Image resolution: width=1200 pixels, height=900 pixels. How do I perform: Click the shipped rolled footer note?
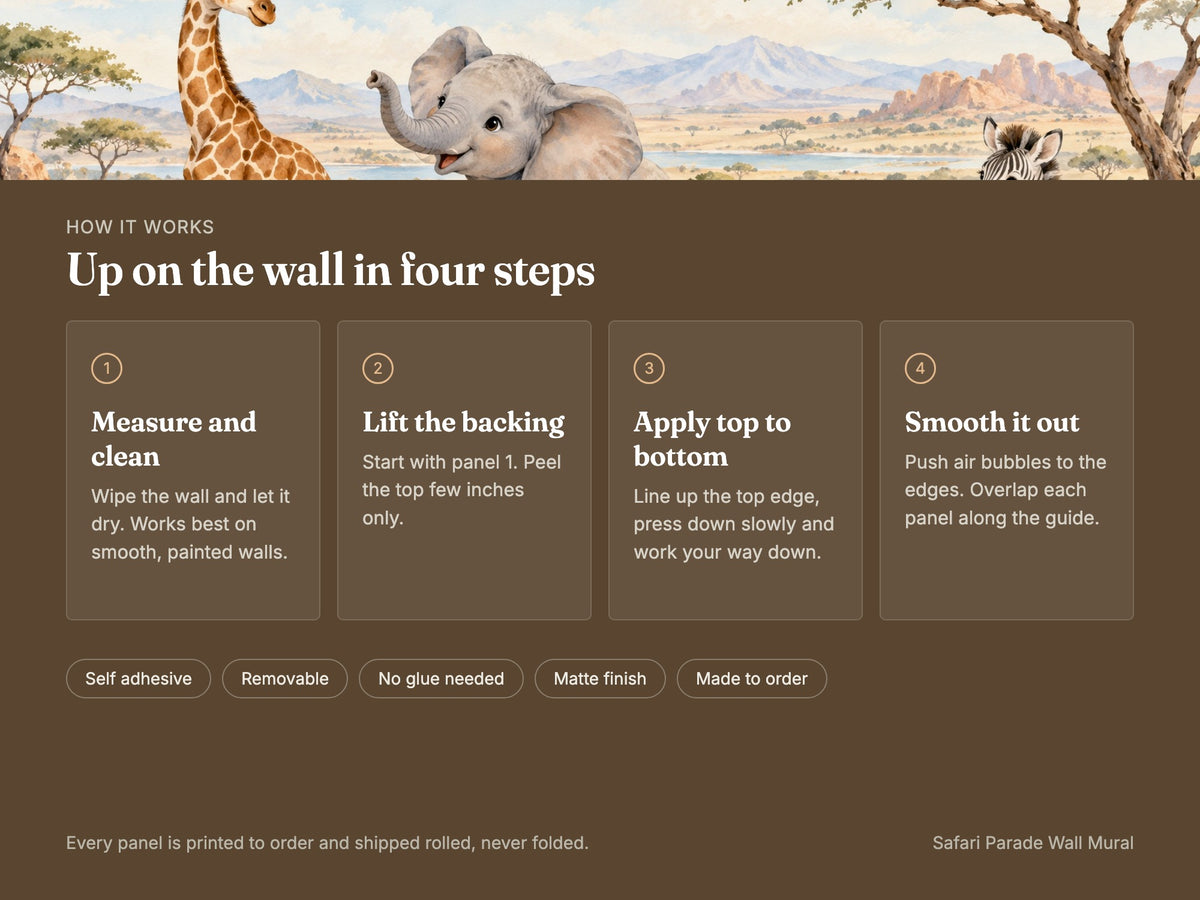(x=327, y=843)
